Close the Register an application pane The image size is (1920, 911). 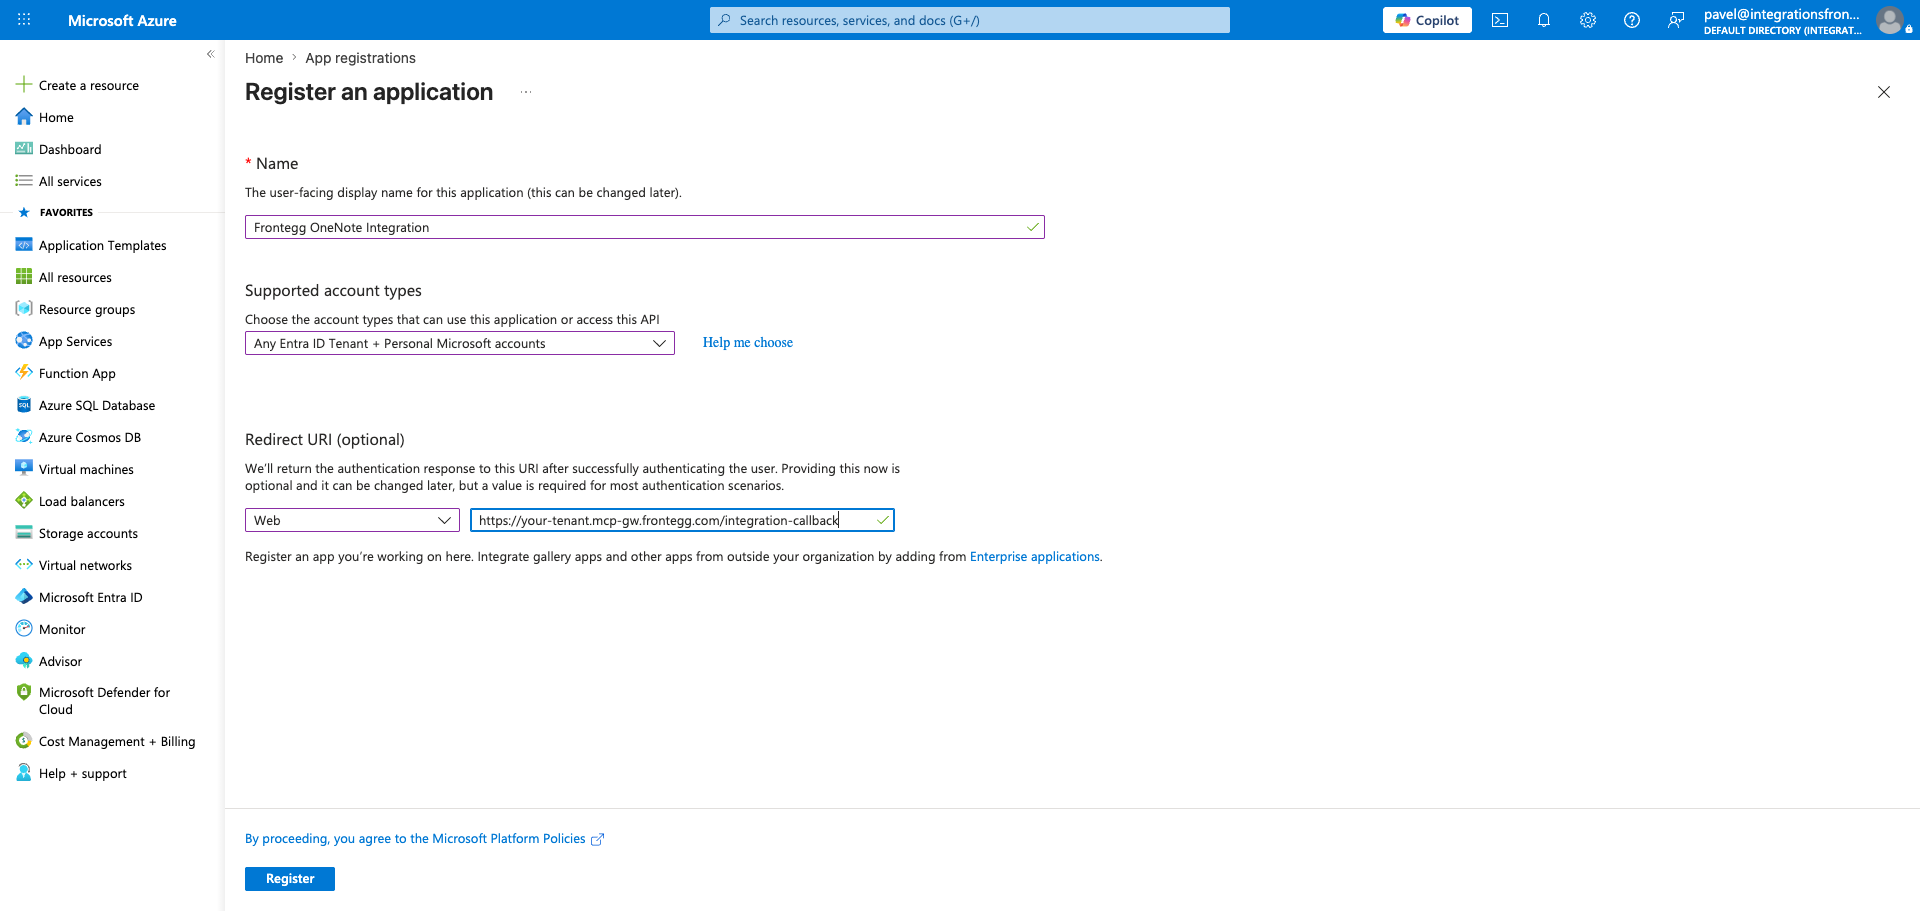pyautogui.click(x=1884, y=92)
